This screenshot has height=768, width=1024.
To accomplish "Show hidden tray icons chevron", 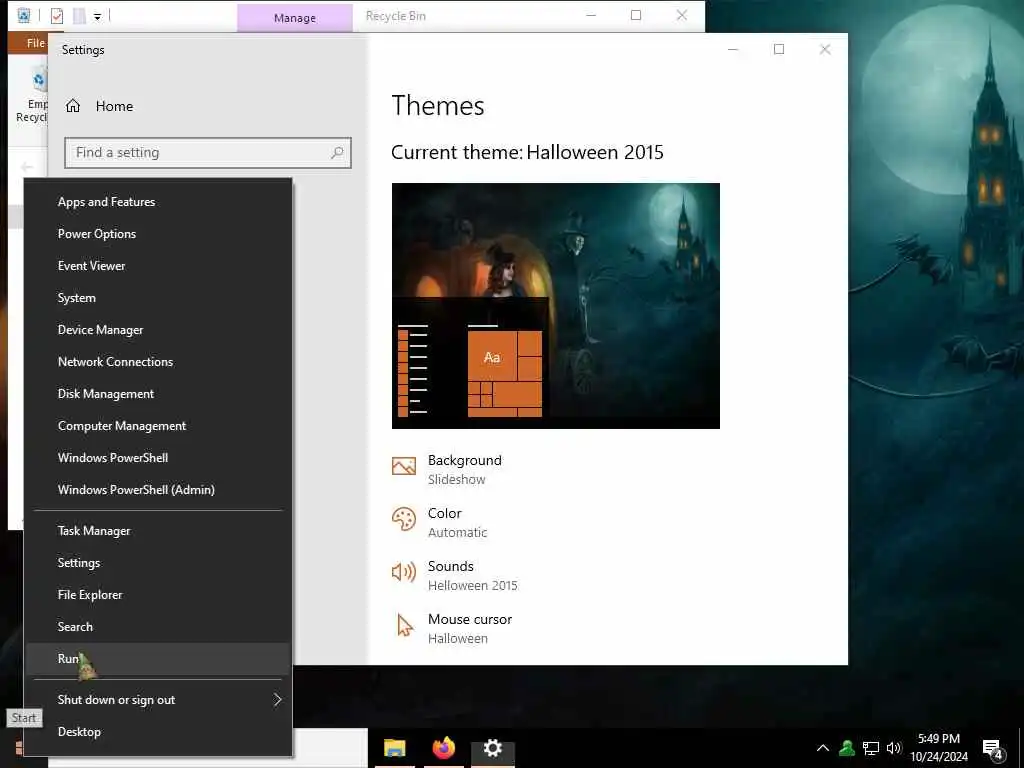I will click(823, 748).
